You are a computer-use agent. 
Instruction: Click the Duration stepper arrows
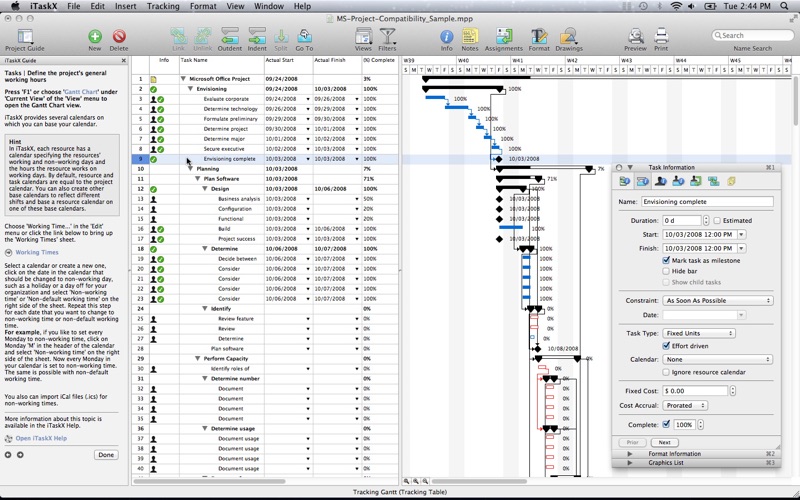706,220
